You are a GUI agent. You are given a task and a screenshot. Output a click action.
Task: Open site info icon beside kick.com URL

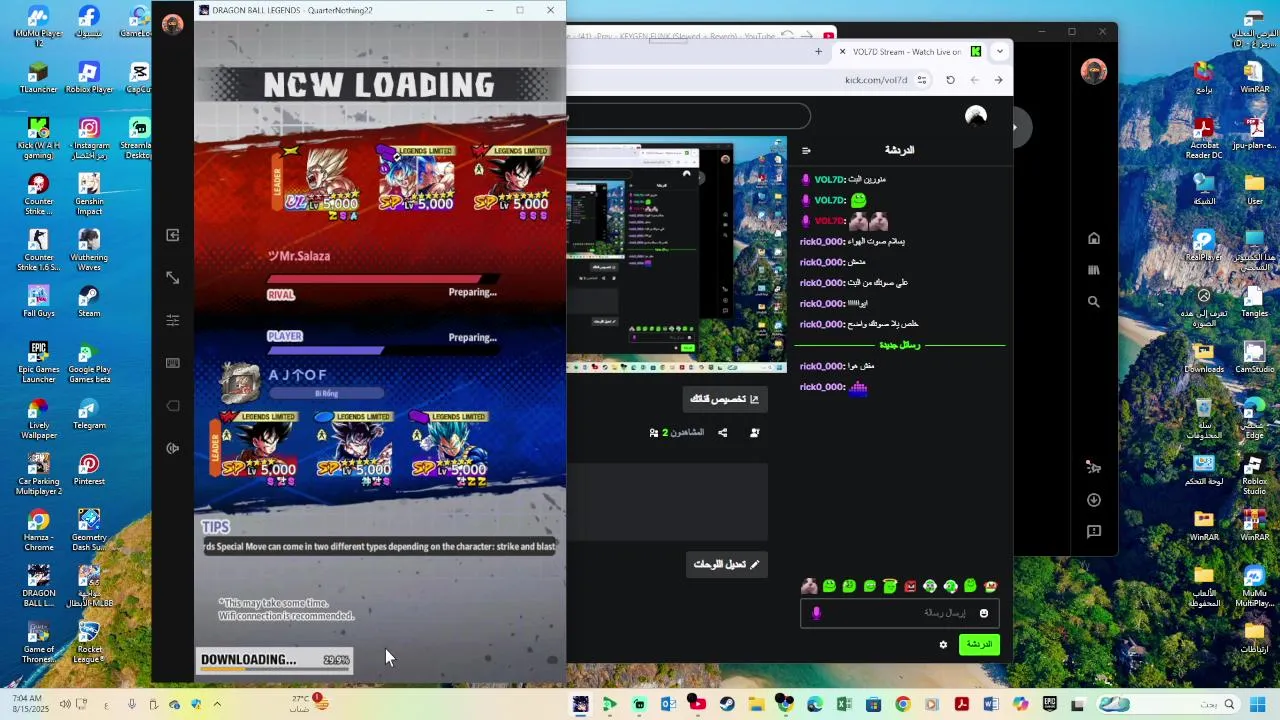922,80
